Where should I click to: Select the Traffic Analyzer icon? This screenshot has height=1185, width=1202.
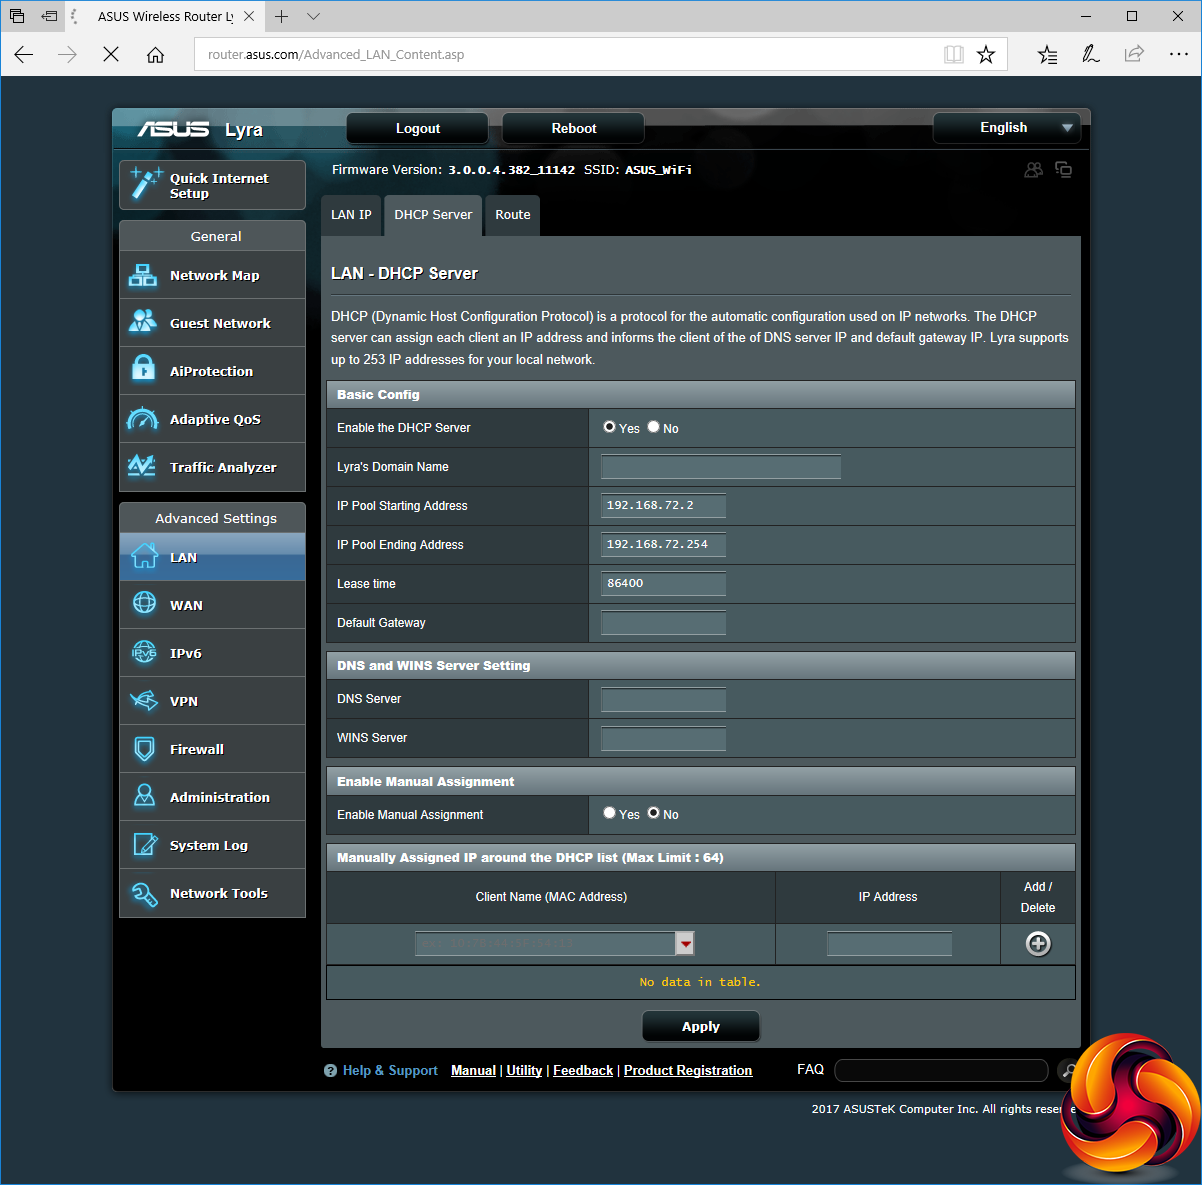coord(143,467)
